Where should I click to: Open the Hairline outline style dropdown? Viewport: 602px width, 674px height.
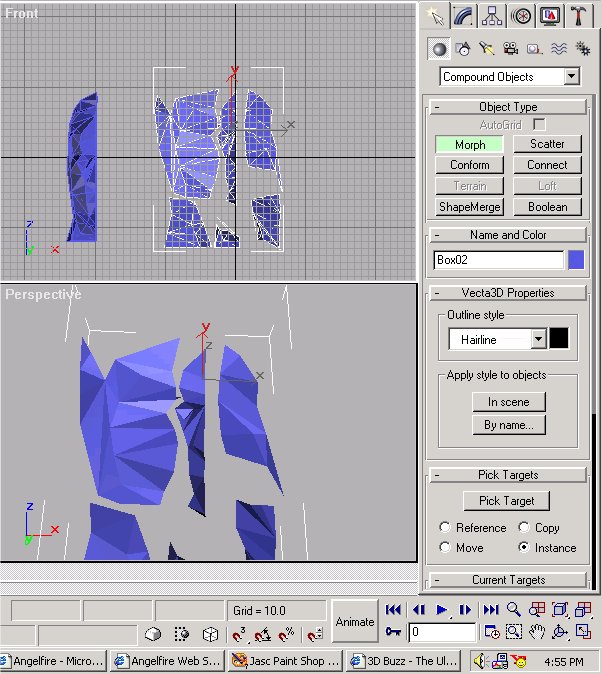pyautogui.click(x=538, y=340)
